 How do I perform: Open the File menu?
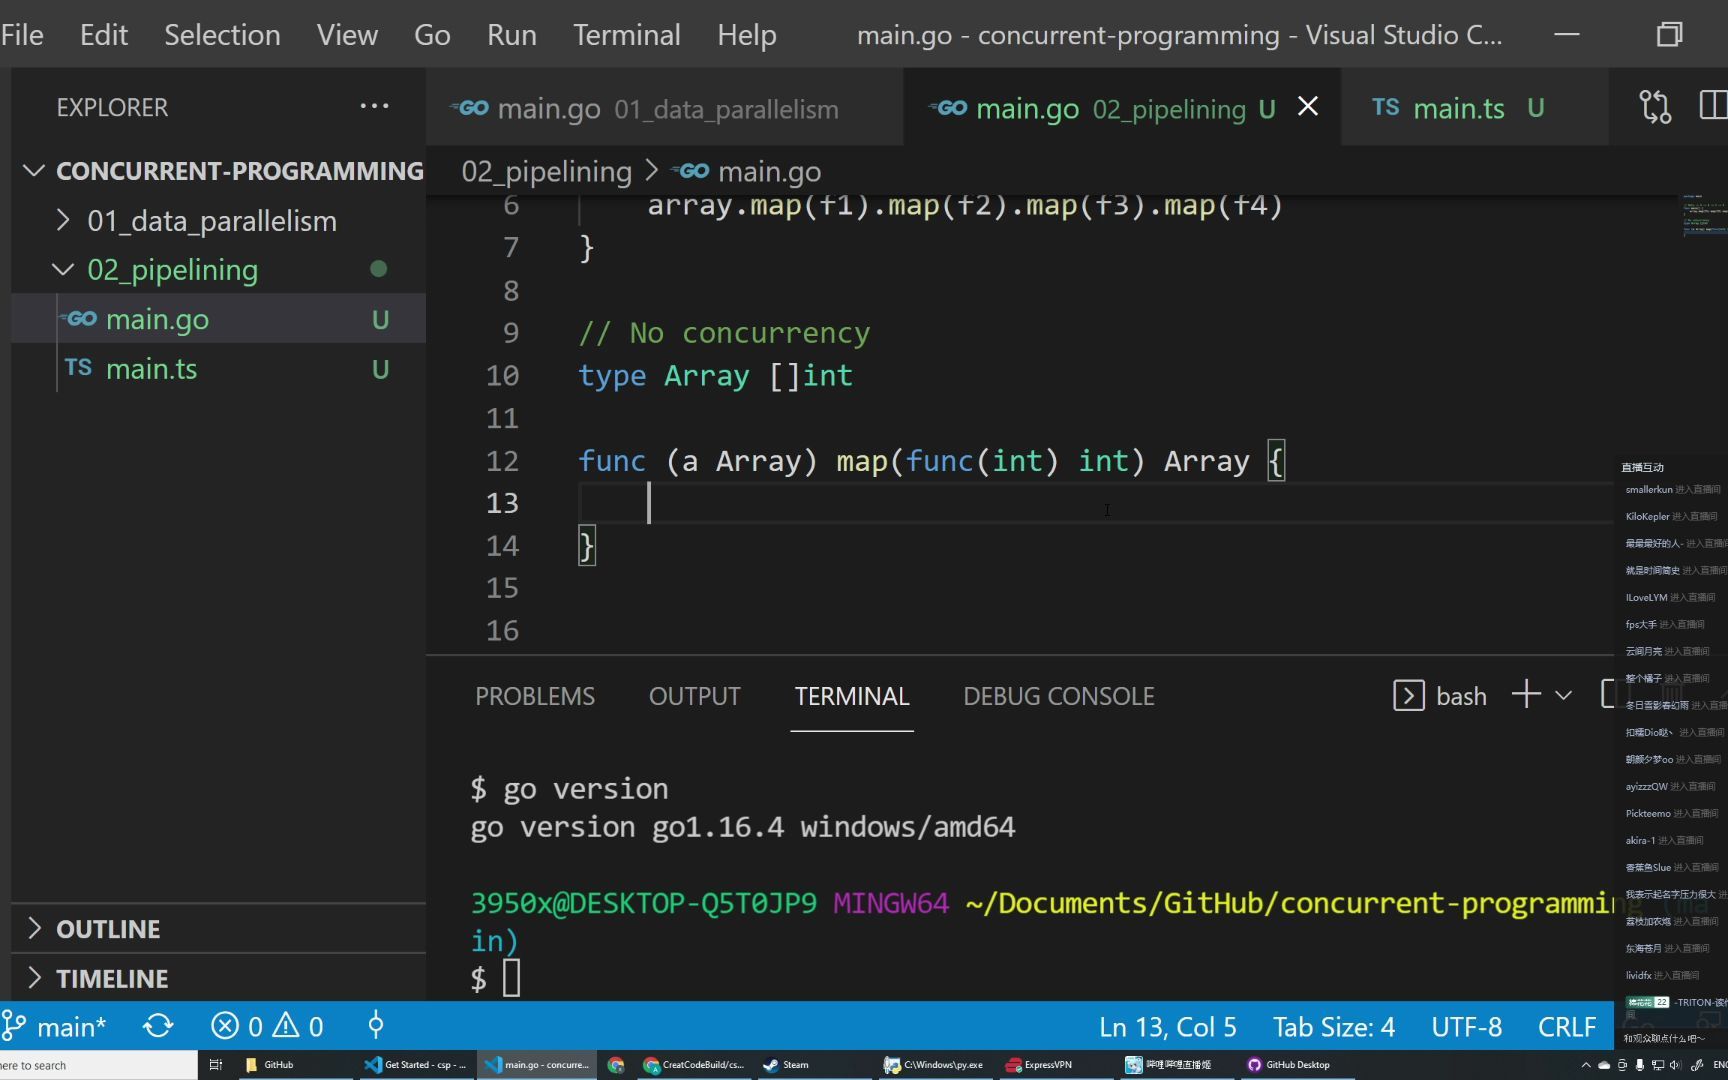click(22, 35)
